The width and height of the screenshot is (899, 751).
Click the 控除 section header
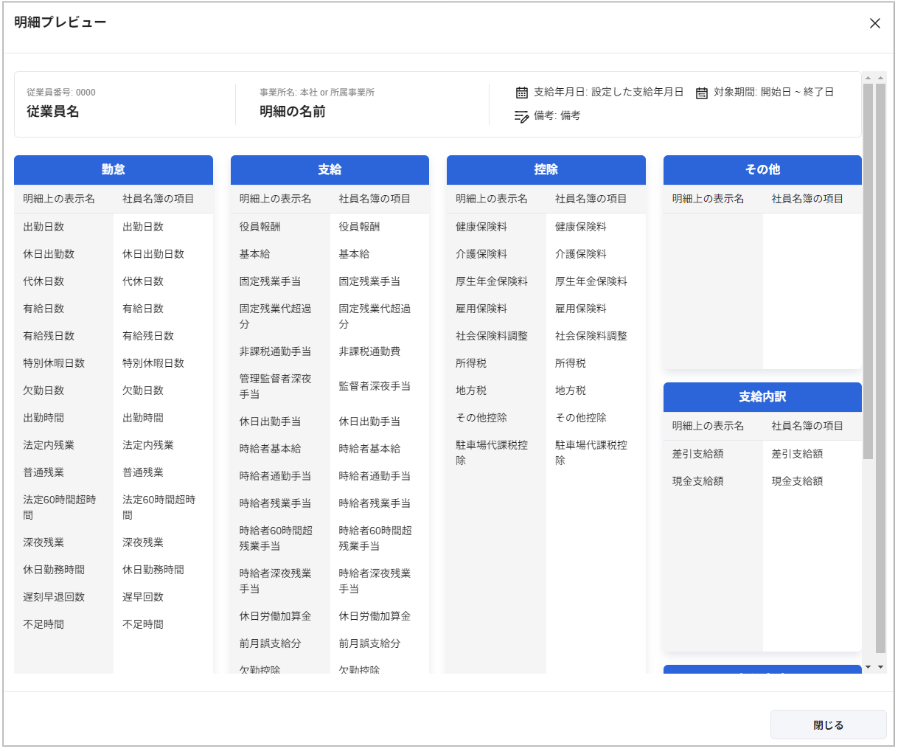(546, 170)
